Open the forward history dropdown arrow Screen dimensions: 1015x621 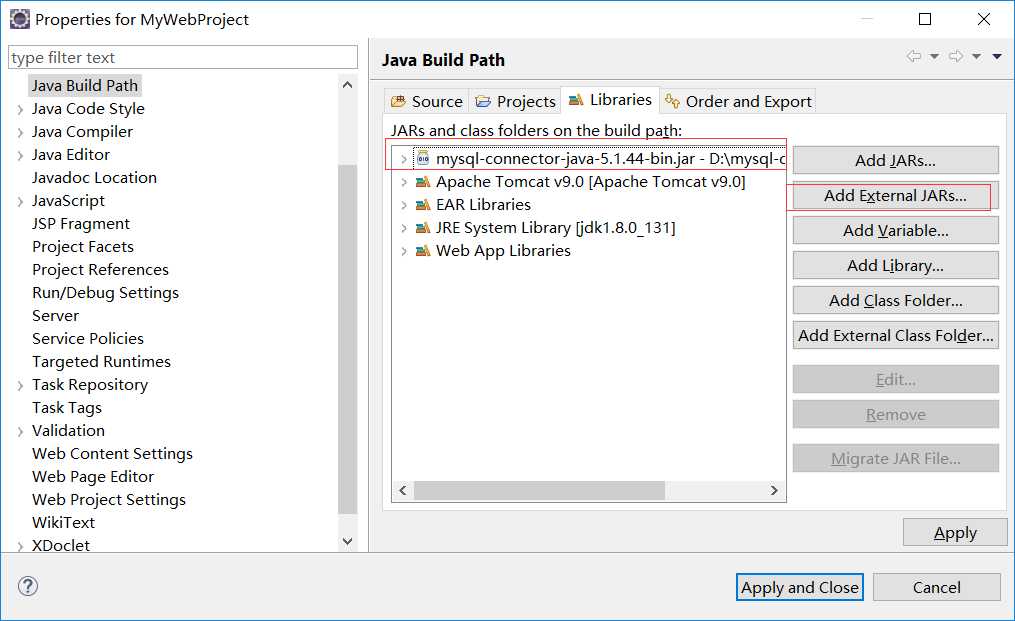[976, 56]
